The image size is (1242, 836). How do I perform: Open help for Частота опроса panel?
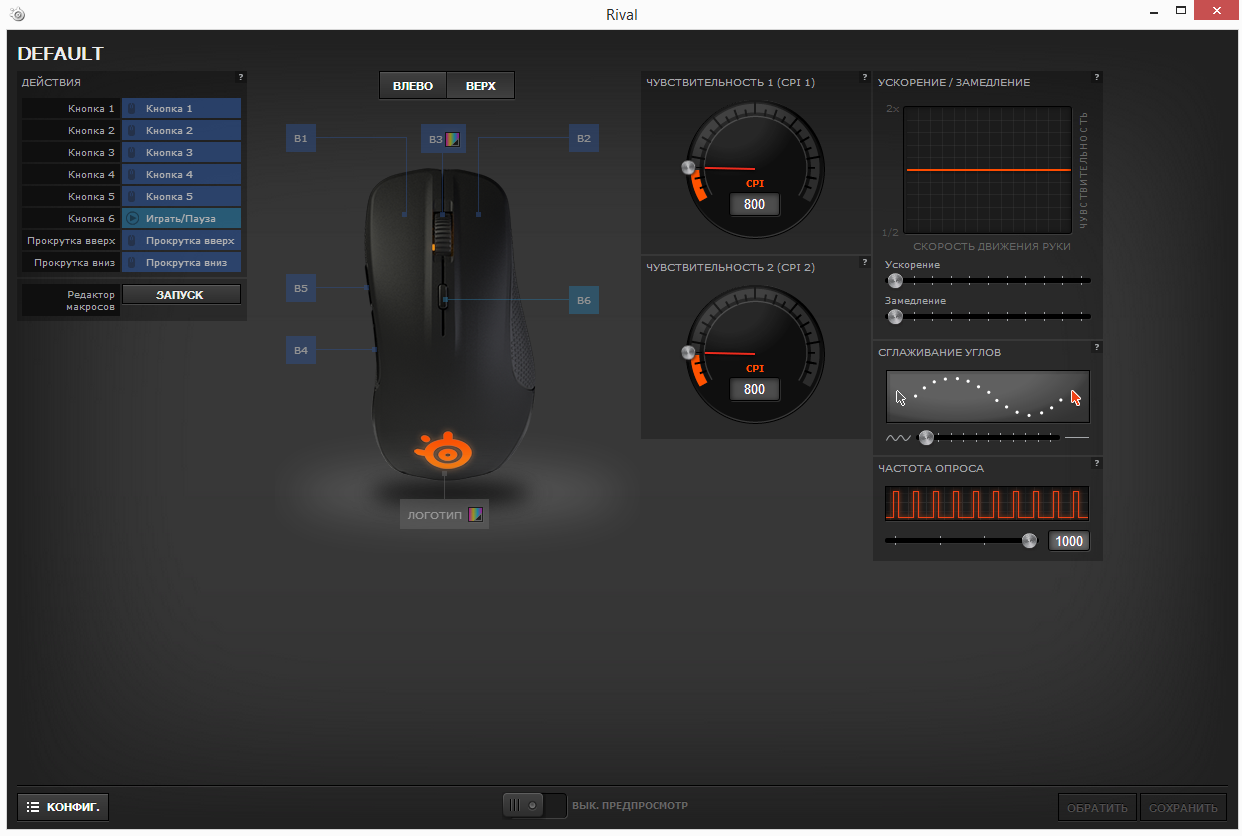coord(1097,463)
